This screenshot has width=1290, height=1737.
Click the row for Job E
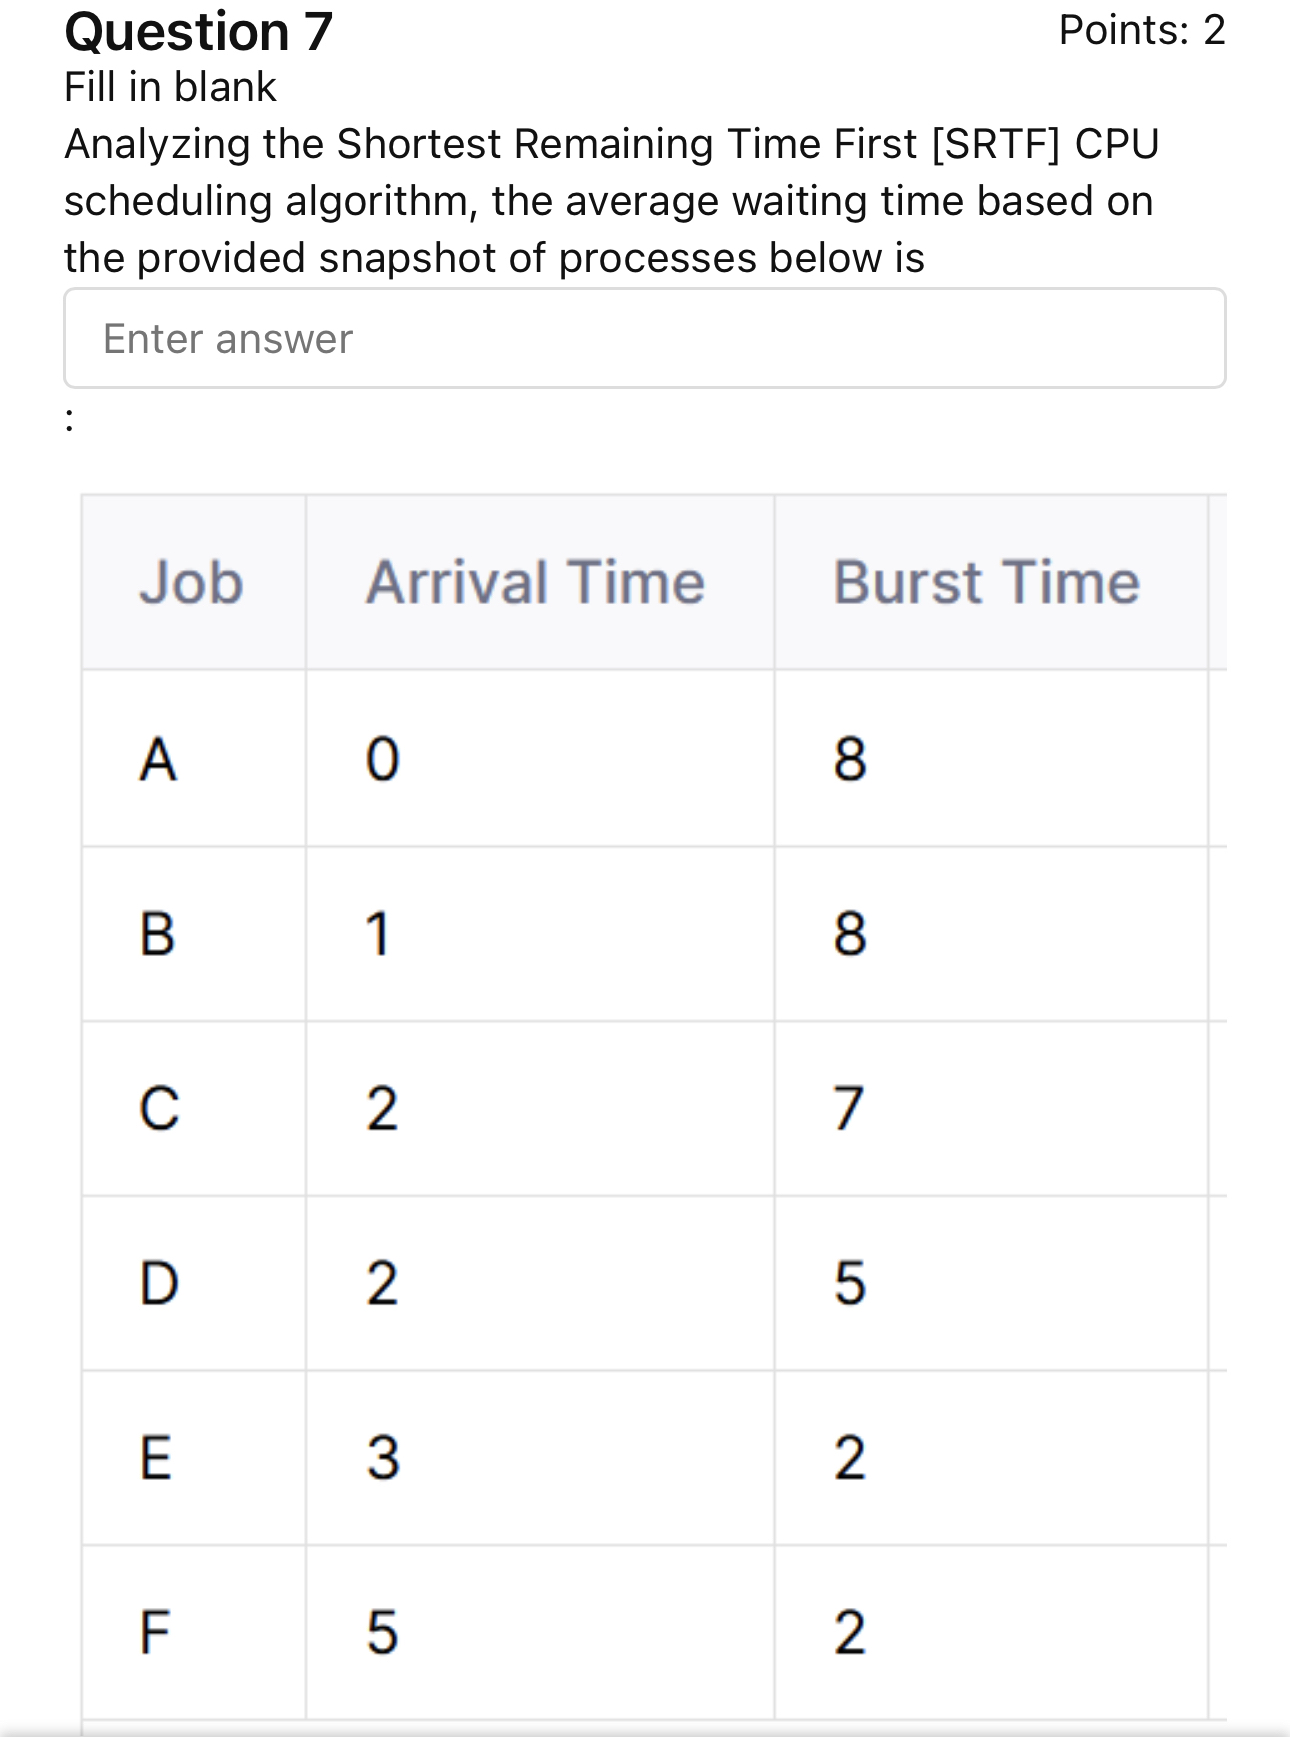158,1462
